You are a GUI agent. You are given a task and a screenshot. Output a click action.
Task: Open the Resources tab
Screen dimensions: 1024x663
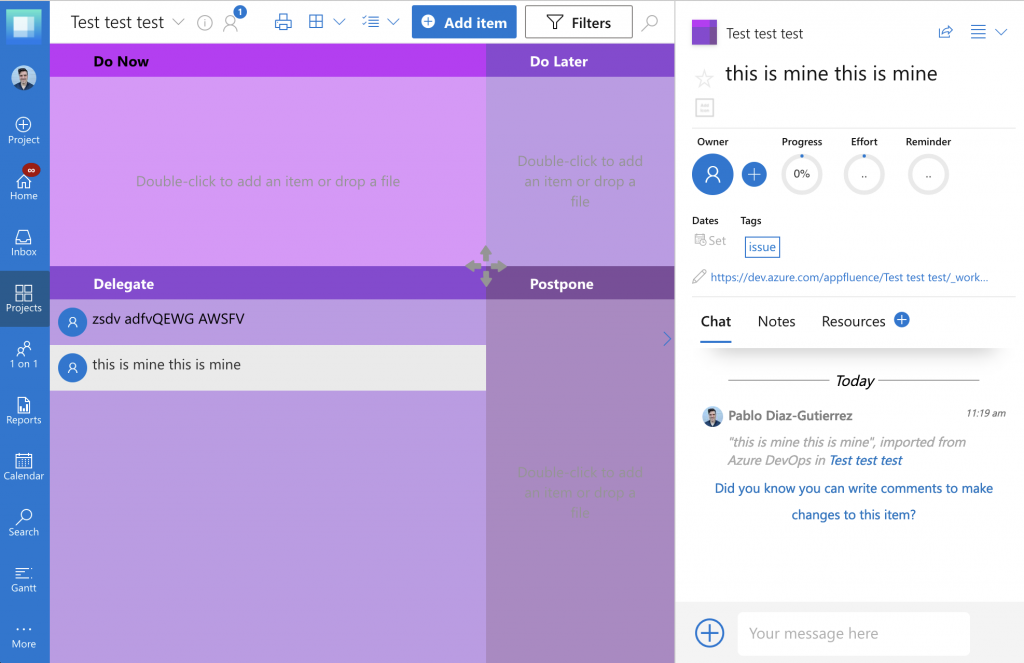point(852,321)
